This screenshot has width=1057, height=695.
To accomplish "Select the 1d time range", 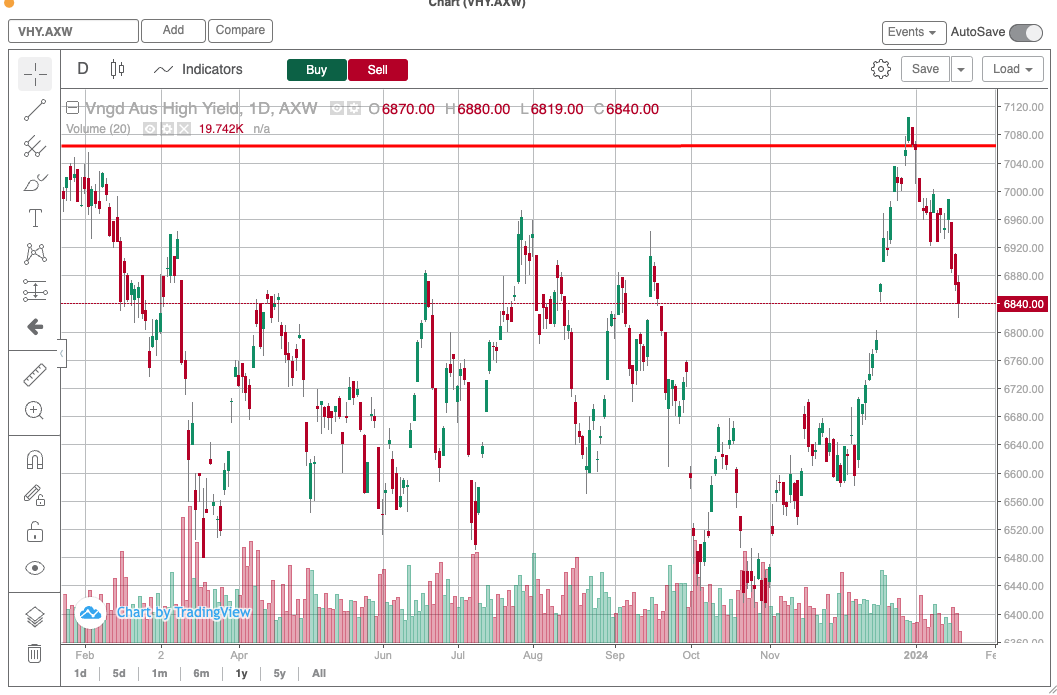I will [x=80, y=673].
